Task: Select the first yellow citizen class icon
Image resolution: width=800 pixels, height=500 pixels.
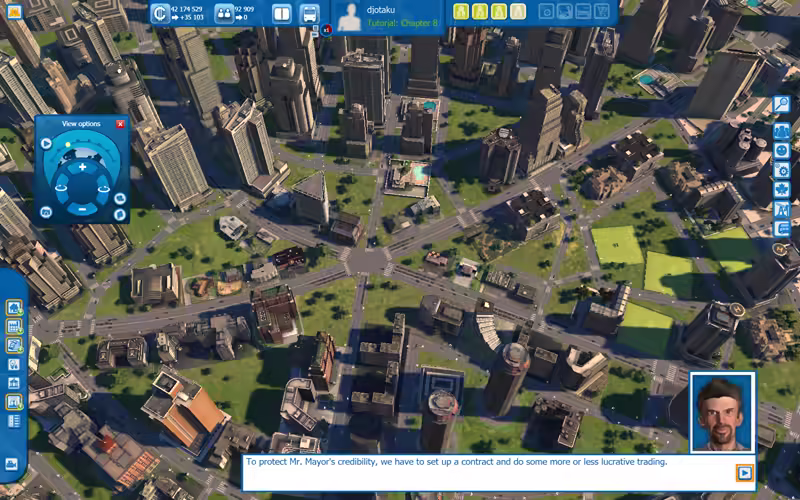Action: [x=461, y=12]
